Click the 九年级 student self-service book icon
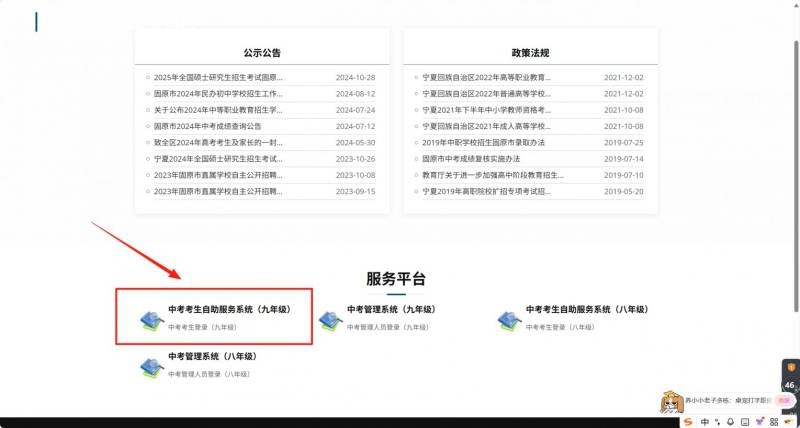The image size is (800, 428). tap(150, 319)
